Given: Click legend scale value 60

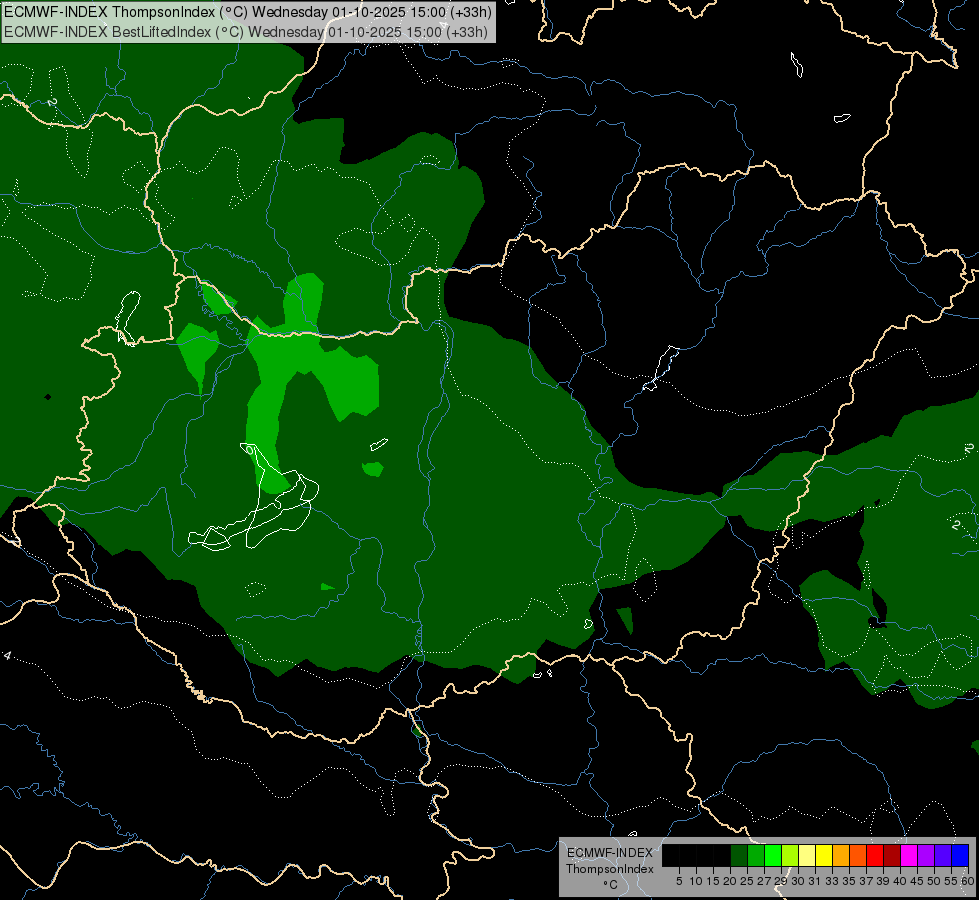Looking at the screenshot, I should 968,881.
